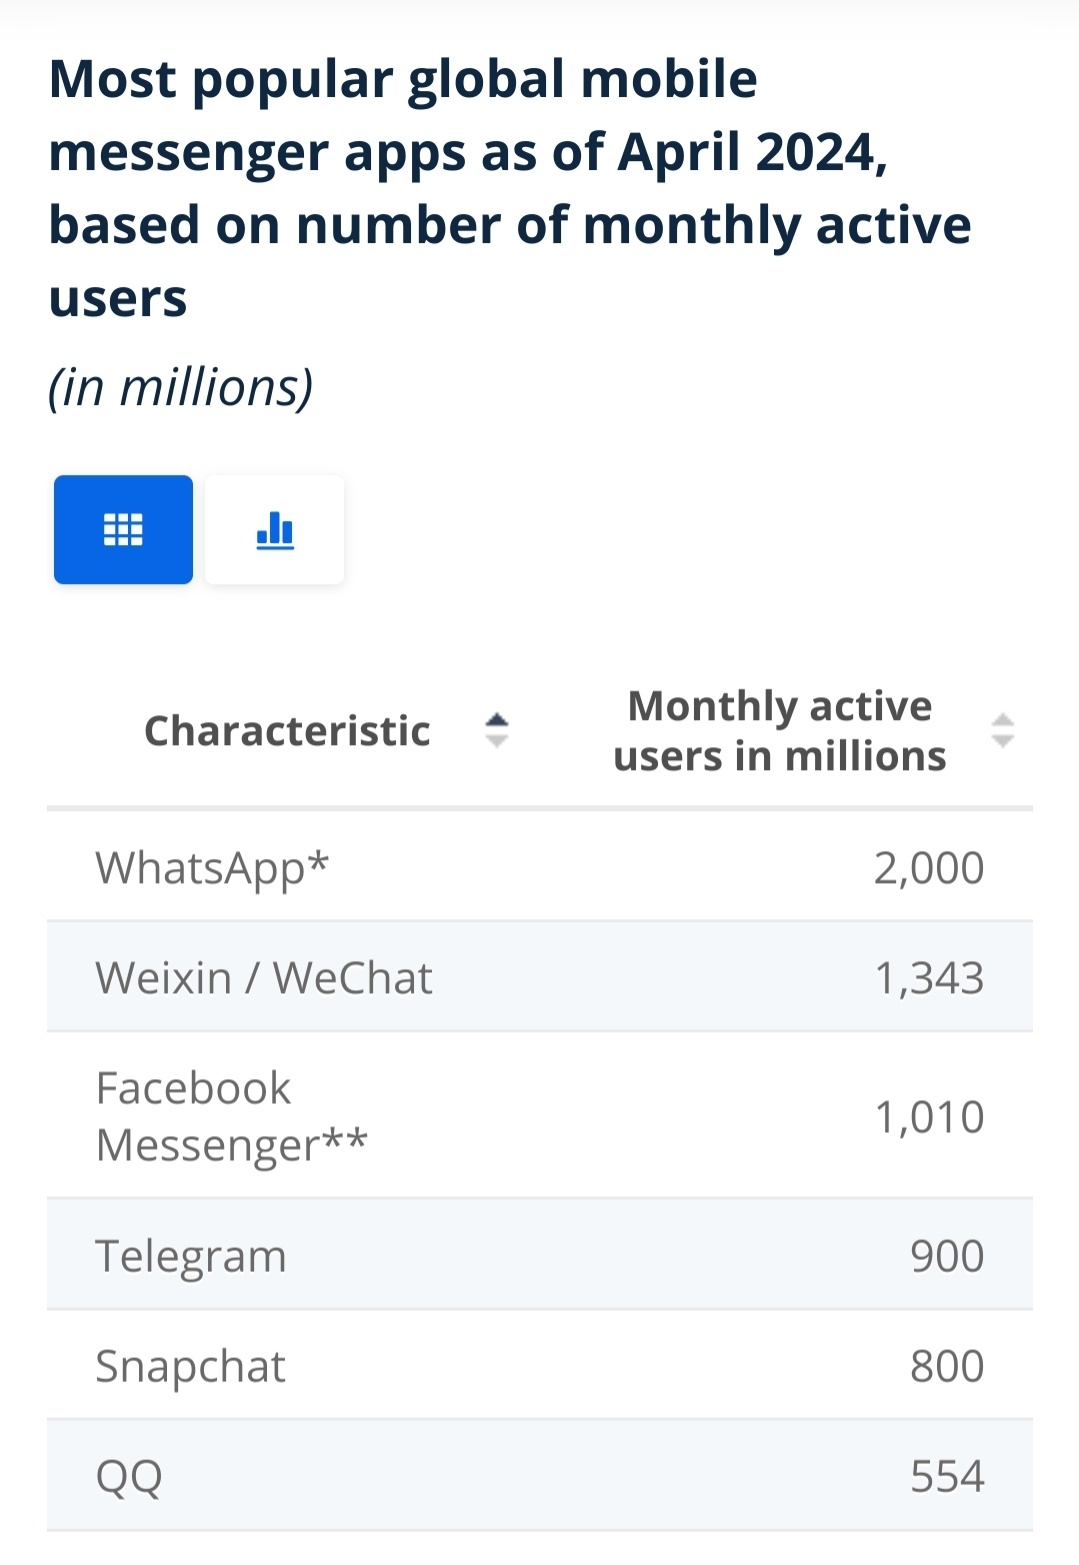Sort by monthly active users arrows
Screen dimensions: 1079x1565
coord(1002,731)
